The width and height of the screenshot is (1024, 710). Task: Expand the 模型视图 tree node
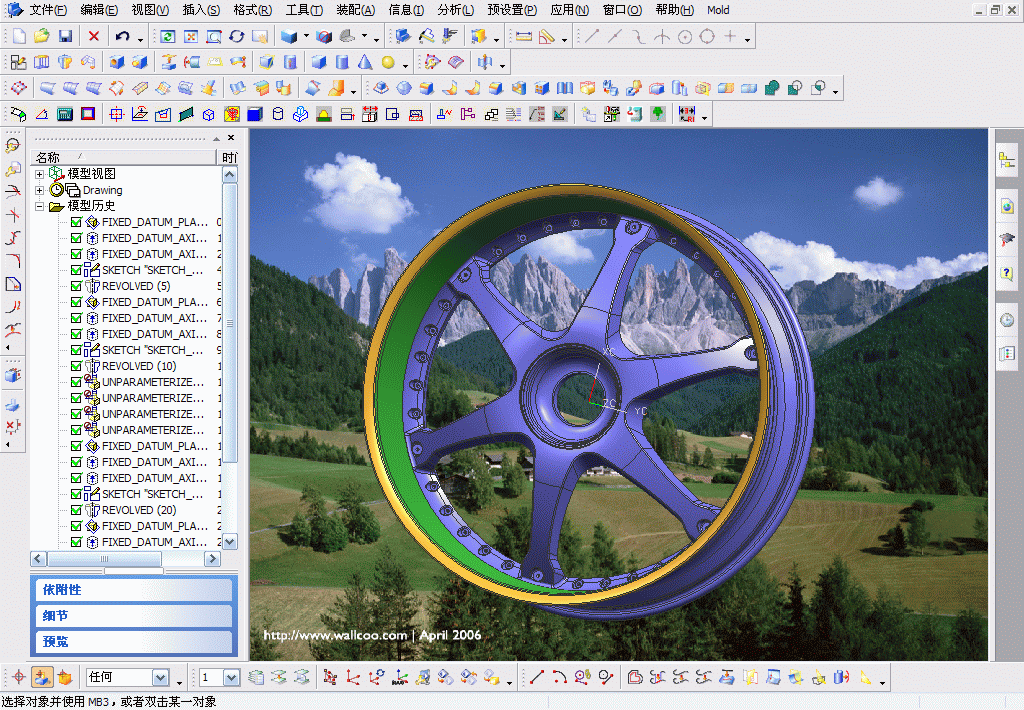coord(39,174)
